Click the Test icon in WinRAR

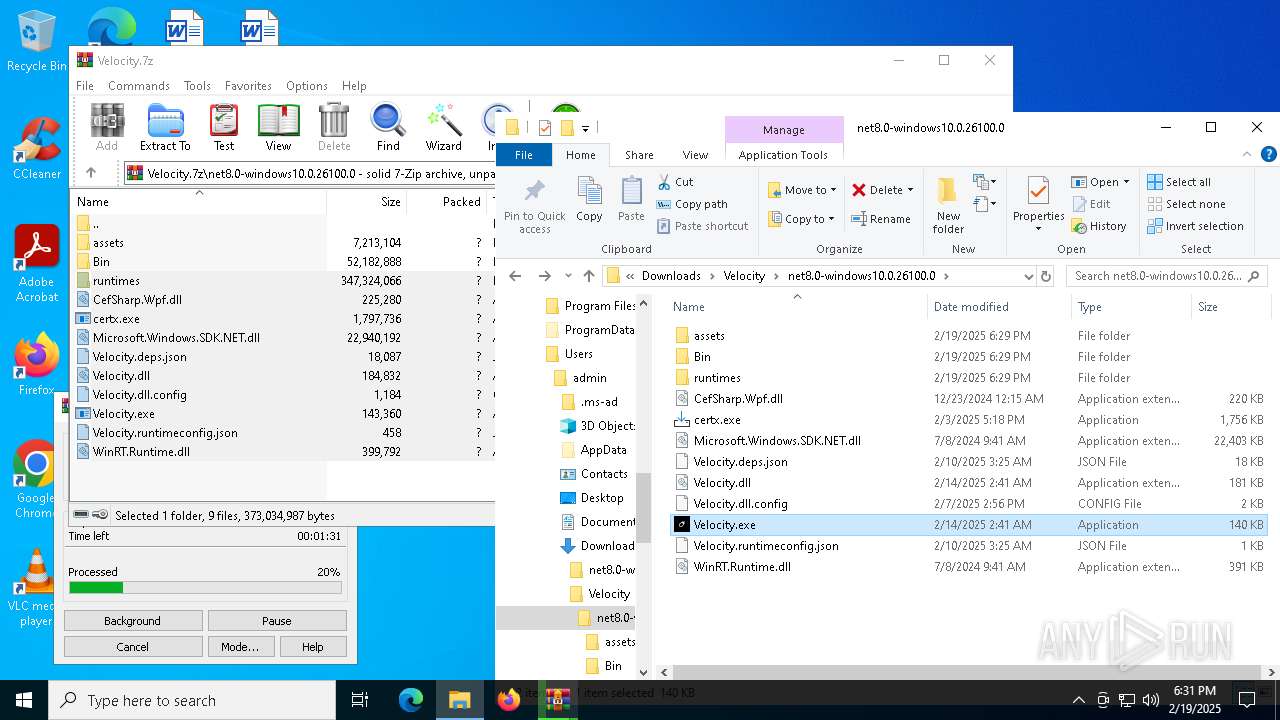click(224, 127)
